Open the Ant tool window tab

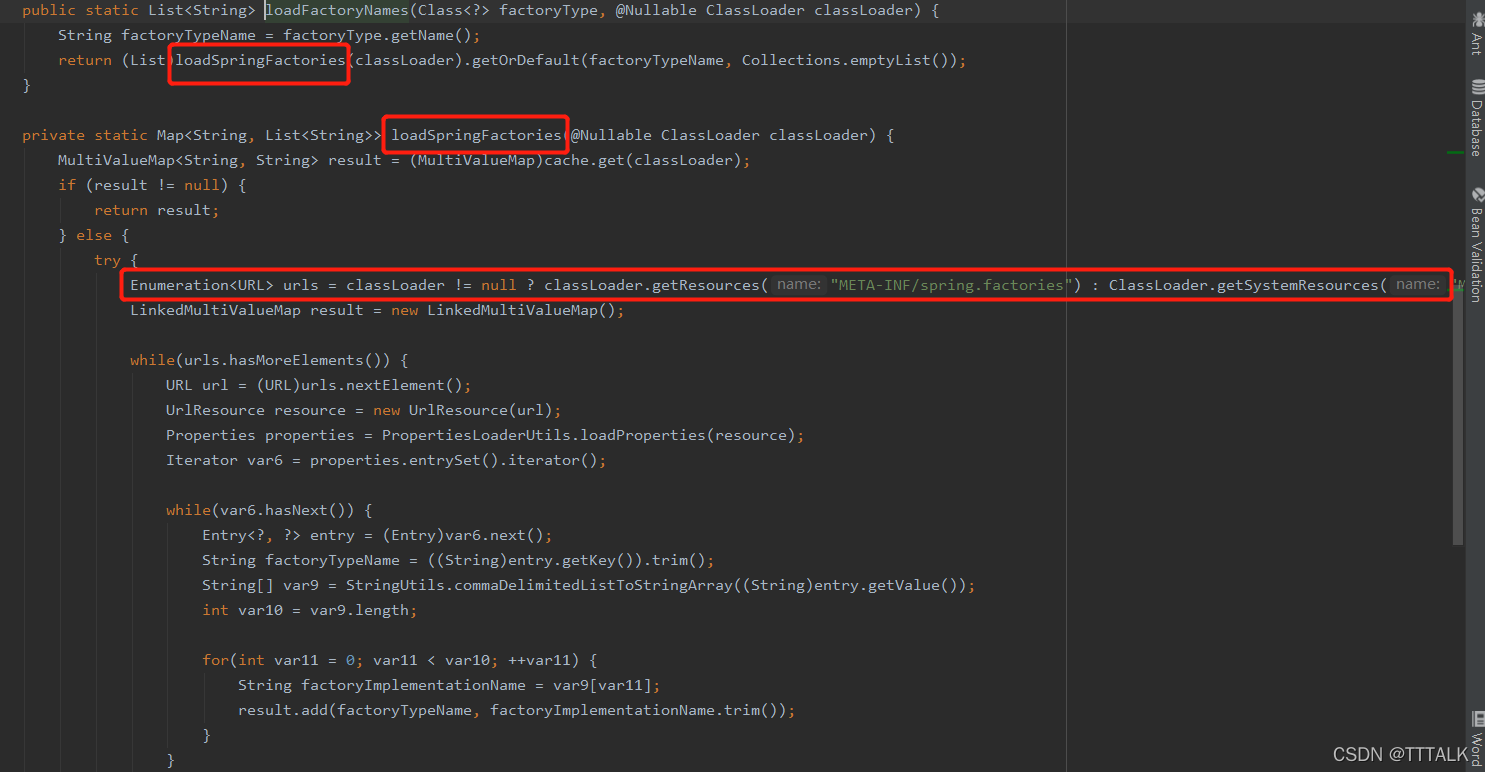coord(1476,34)
